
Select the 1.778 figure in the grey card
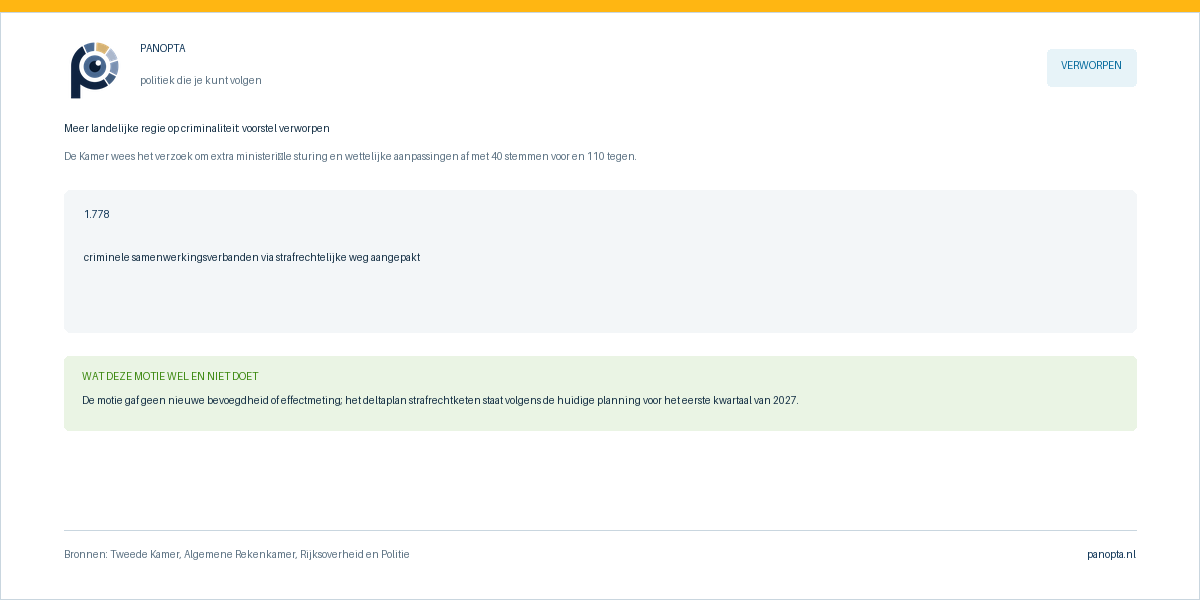tap(97, 214)
